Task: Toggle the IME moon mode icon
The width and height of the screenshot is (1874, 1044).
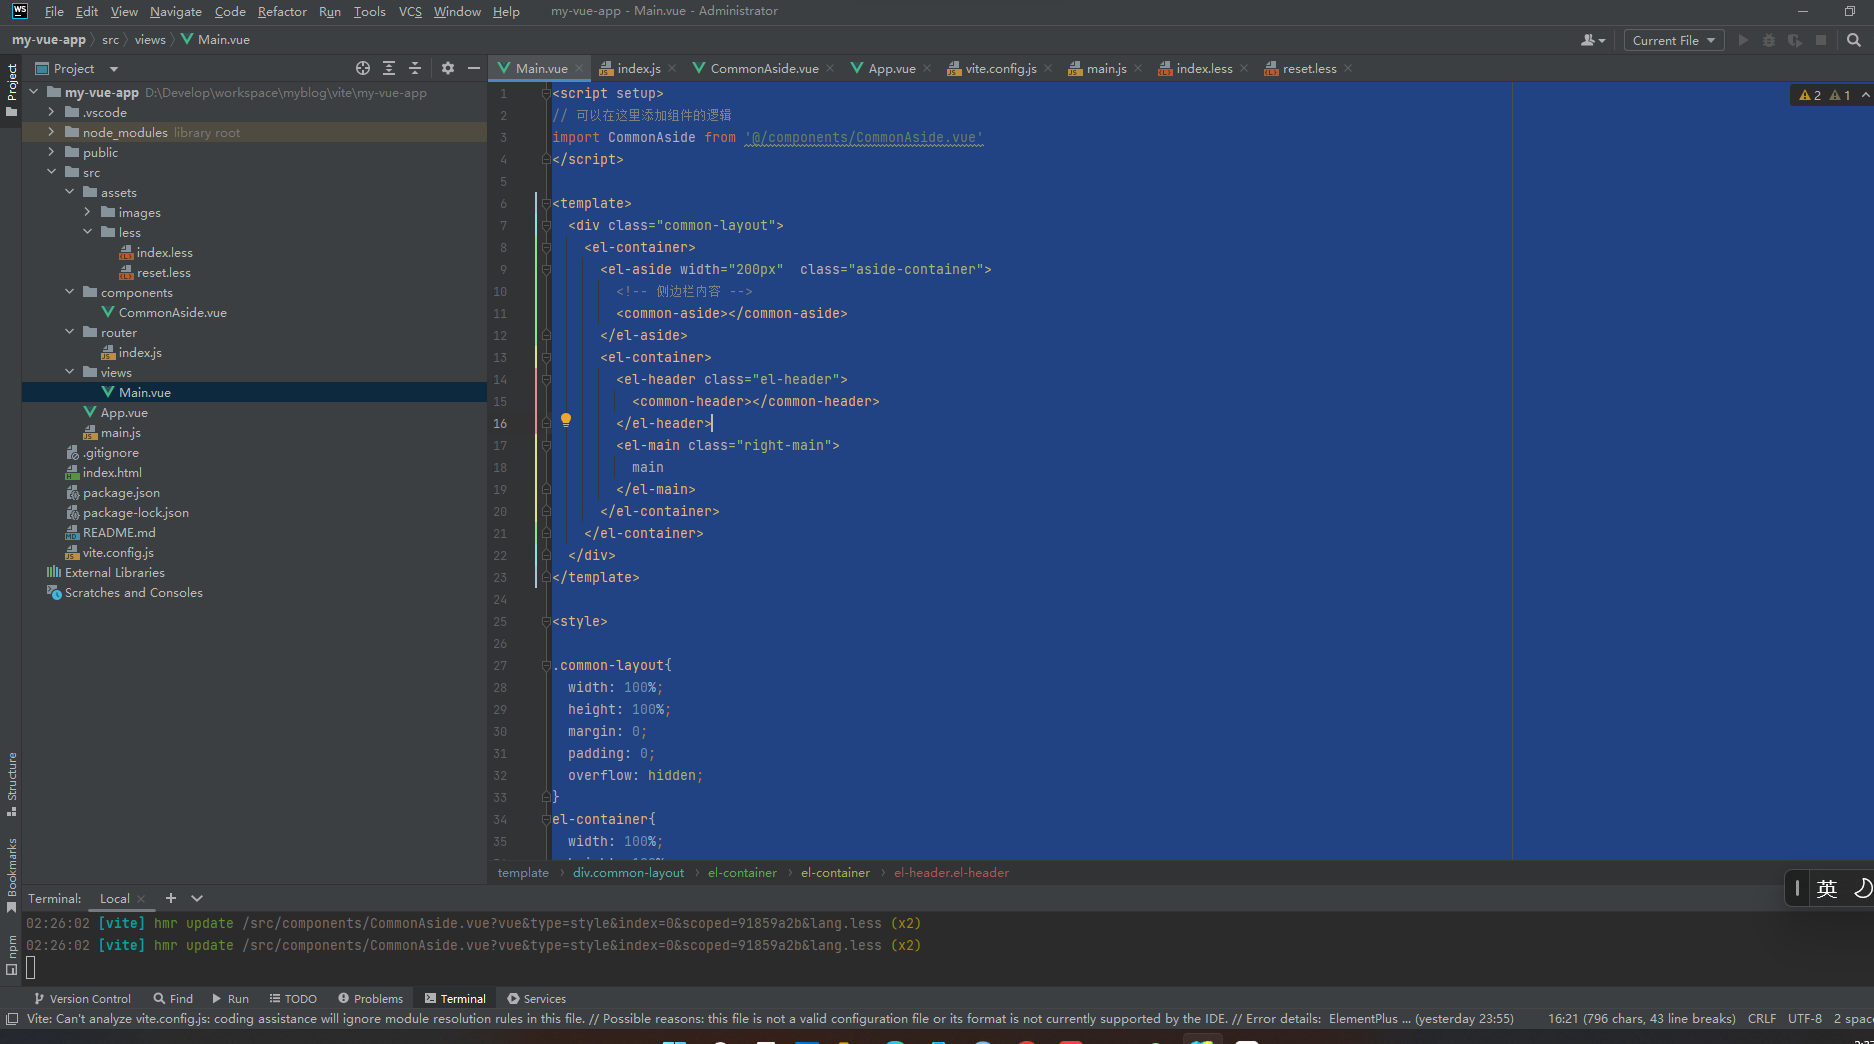Action: [x=1862, y=889]
